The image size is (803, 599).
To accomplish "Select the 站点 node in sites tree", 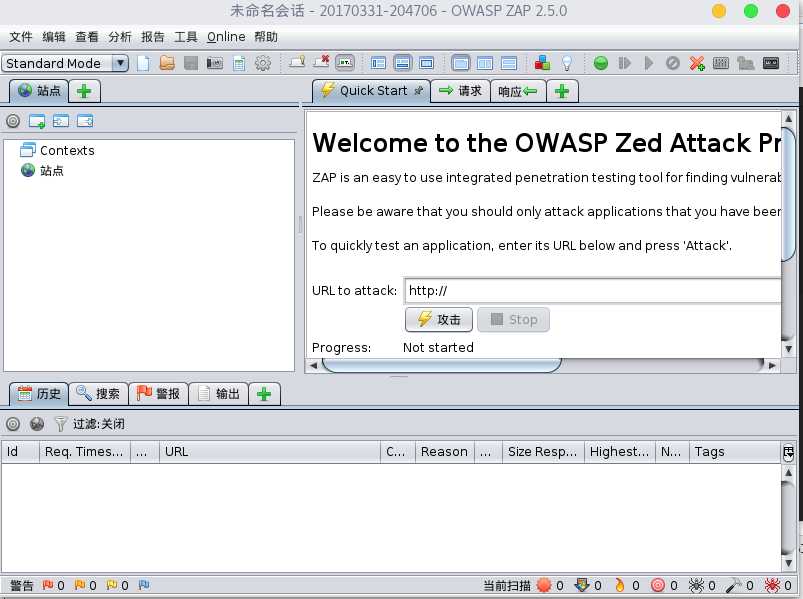I will tap(42, 170).
